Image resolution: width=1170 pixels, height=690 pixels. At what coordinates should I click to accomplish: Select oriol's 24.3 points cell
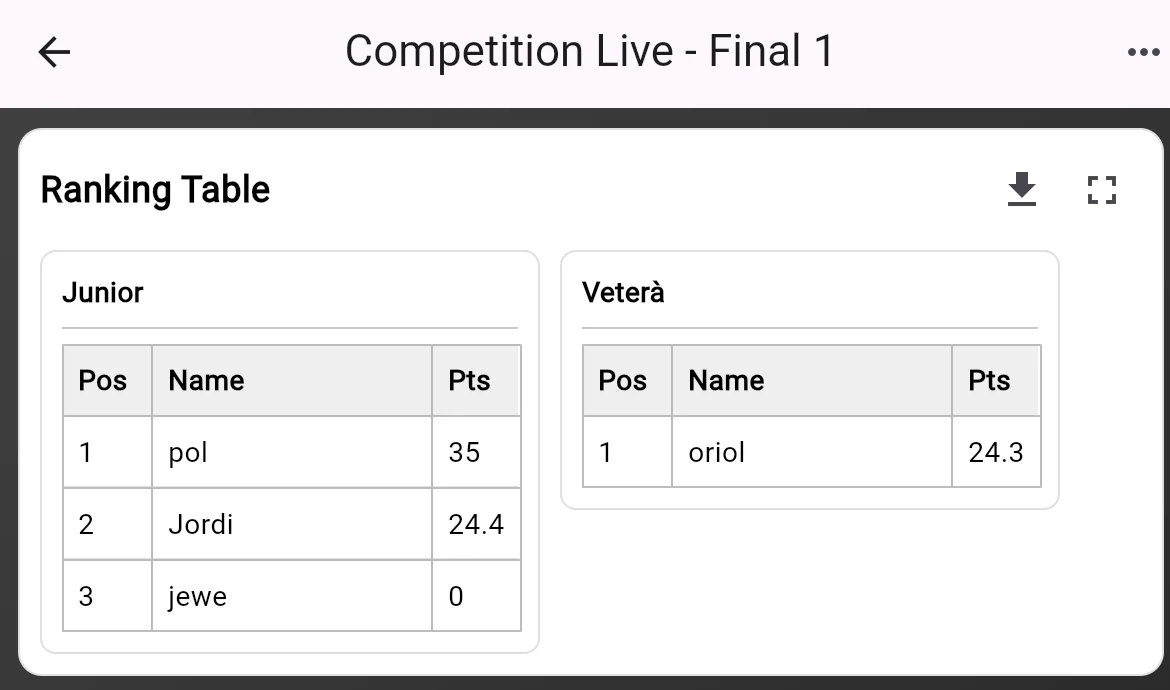click(995, 452)
